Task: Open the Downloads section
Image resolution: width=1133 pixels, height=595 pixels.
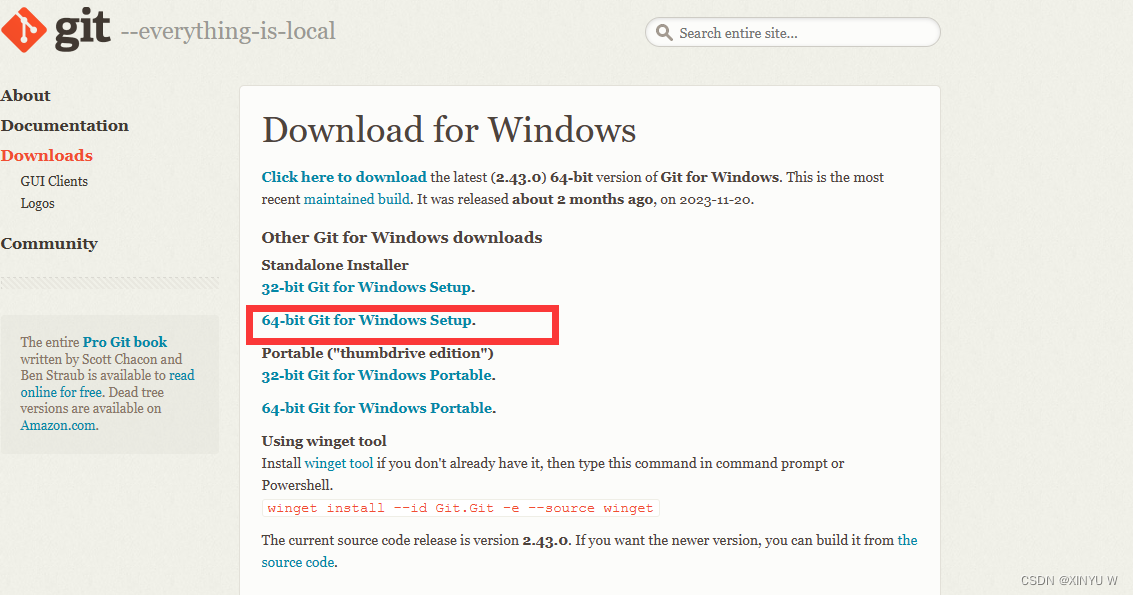Action: [46, 155]
